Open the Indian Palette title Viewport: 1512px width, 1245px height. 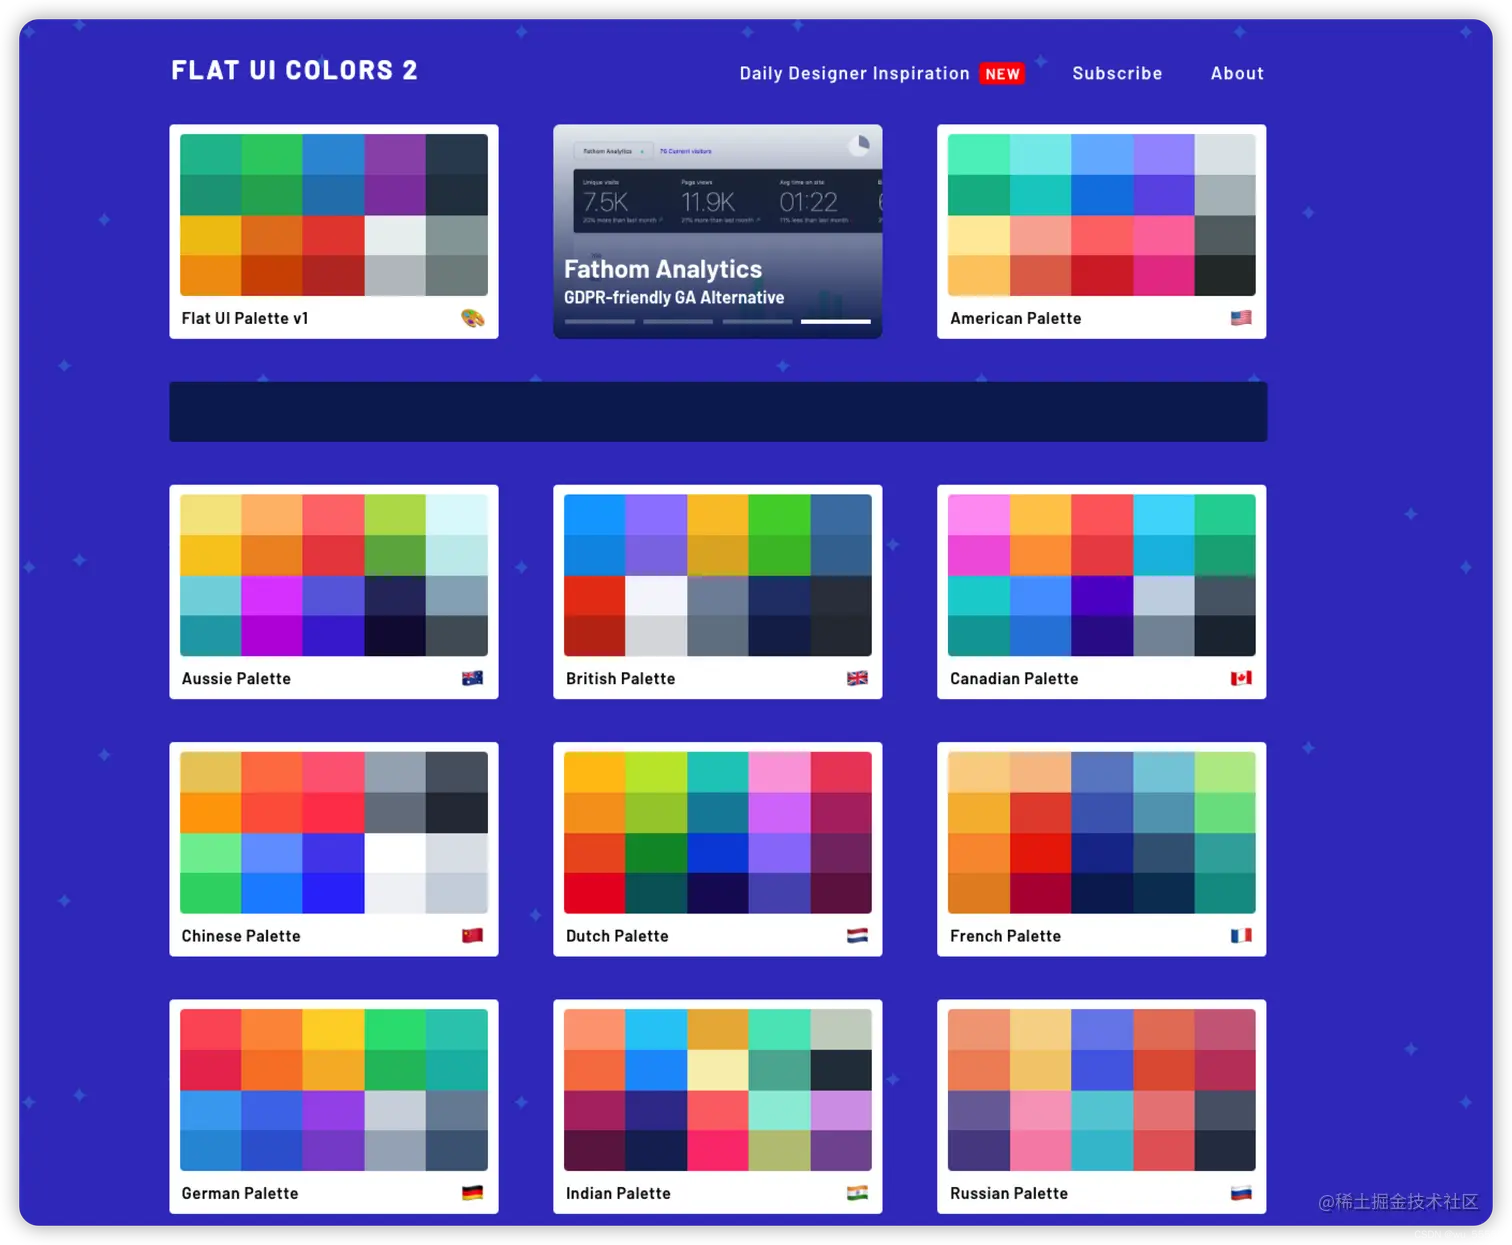click(x=618, y=1193)
